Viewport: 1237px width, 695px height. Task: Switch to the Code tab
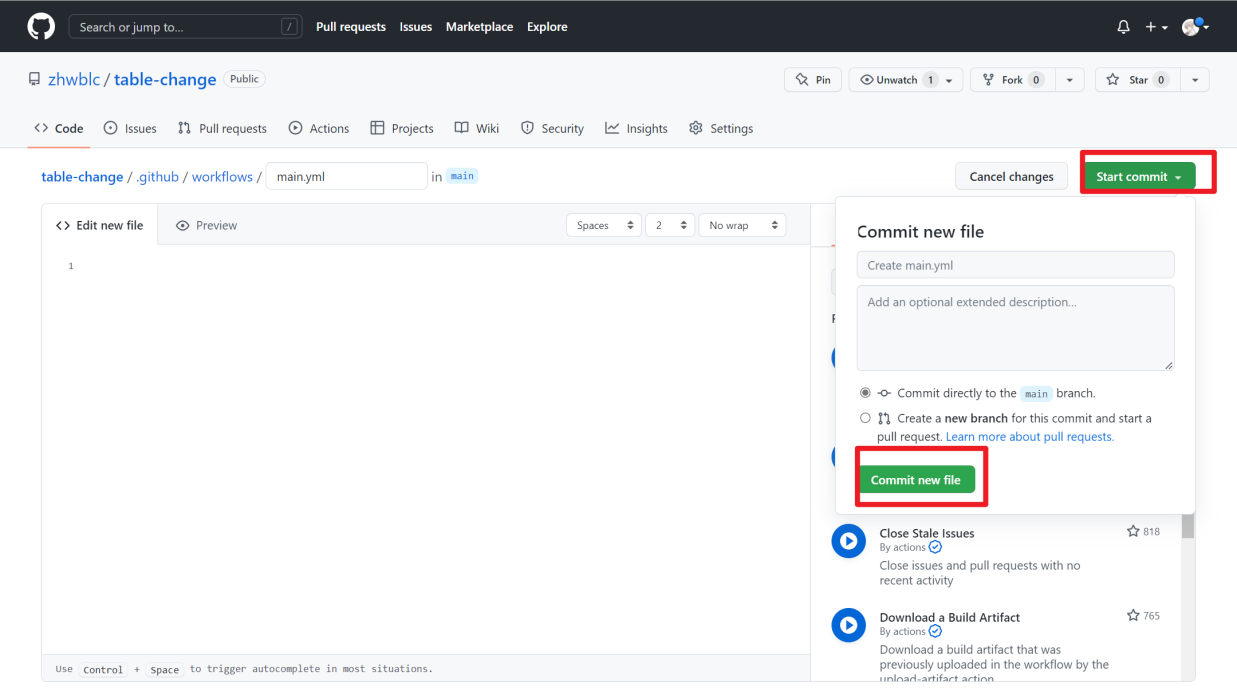[59, 128]
